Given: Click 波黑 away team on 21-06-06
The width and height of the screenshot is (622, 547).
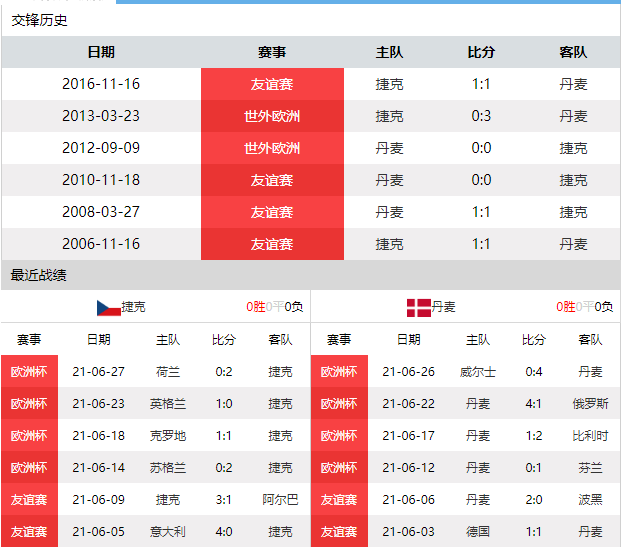Looking at the screenshot, I should pos(590,500).
